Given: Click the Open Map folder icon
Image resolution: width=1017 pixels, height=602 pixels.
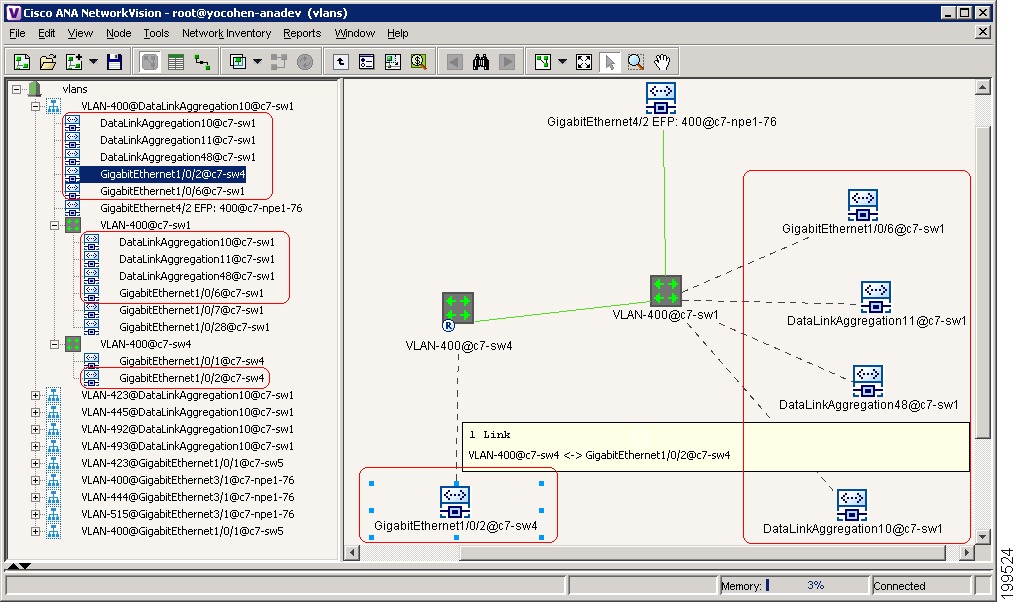Looking at the screenshot, I should pyautogui.click(x=47, y=62).
